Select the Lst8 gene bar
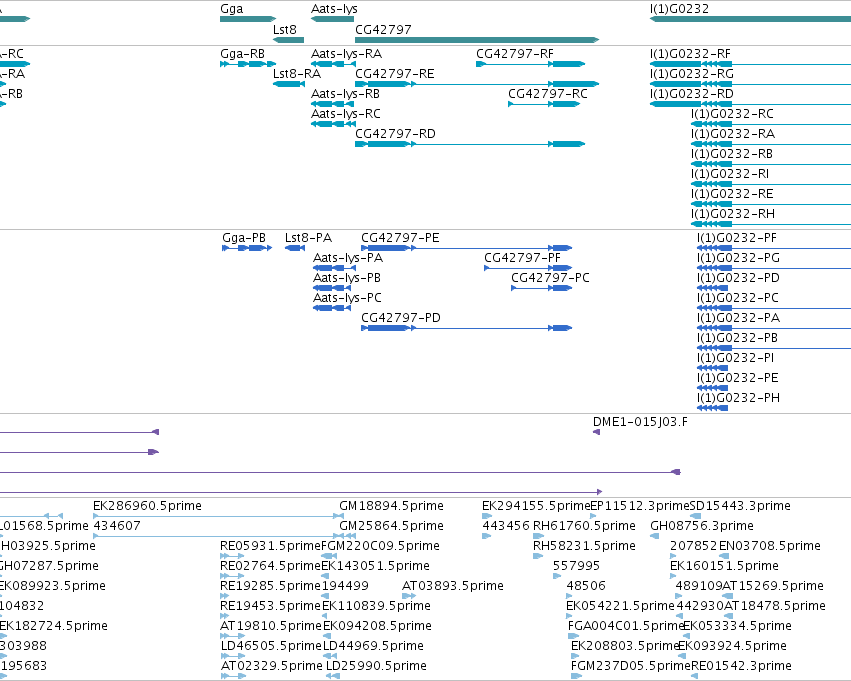 click(x=288, y=40)
